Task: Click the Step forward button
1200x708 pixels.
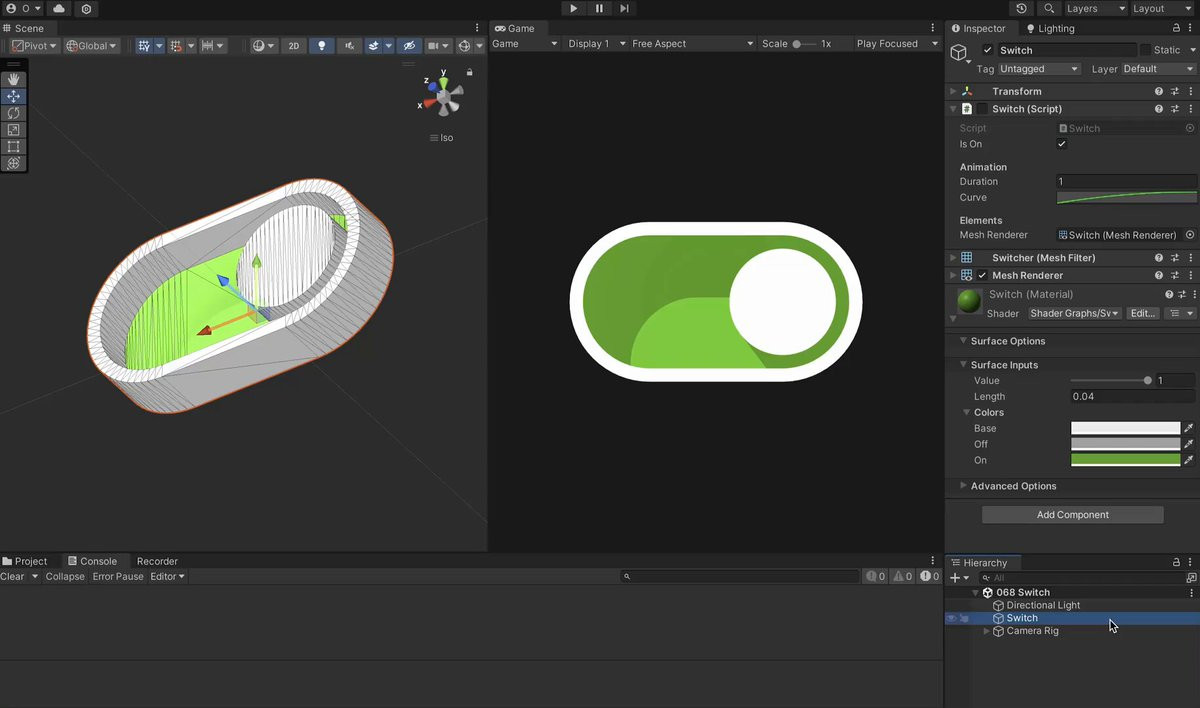Action: pos(624,8)
